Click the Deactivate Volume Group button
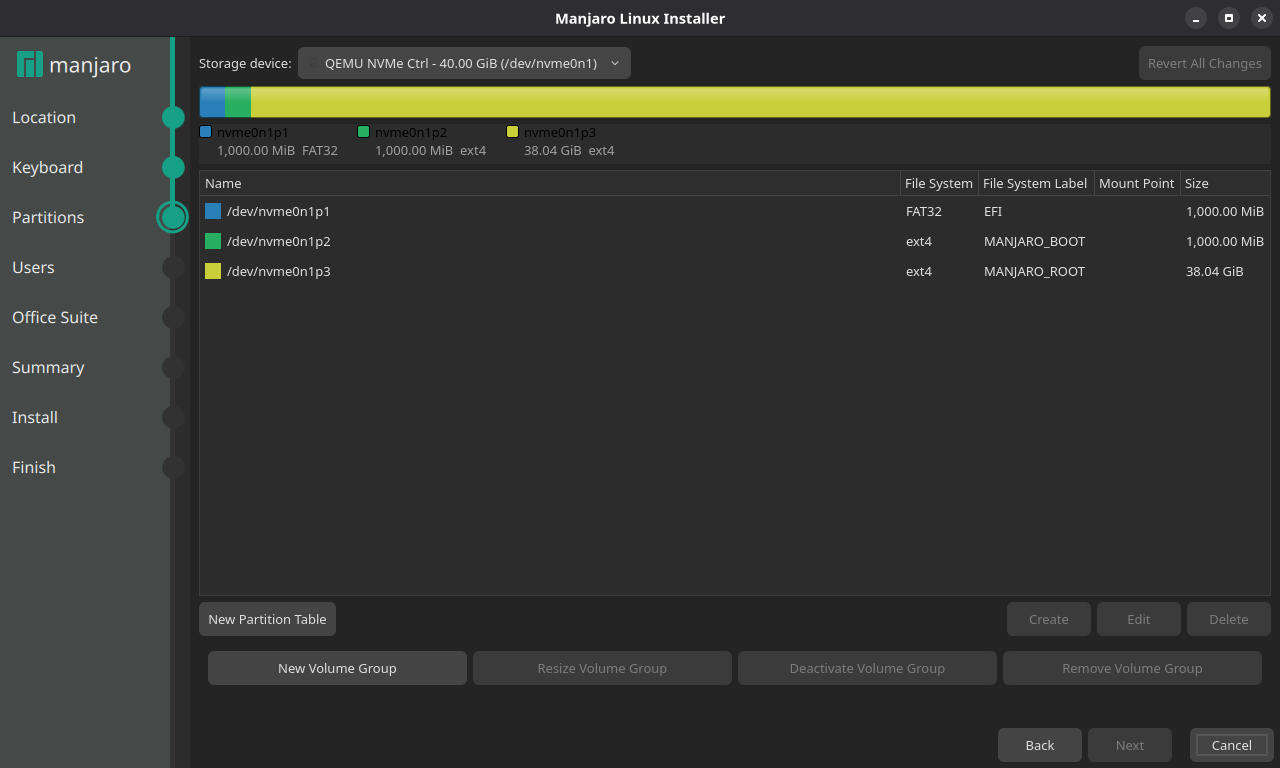Viewport: 1280px width, 768px height. (x=867, y=669)
